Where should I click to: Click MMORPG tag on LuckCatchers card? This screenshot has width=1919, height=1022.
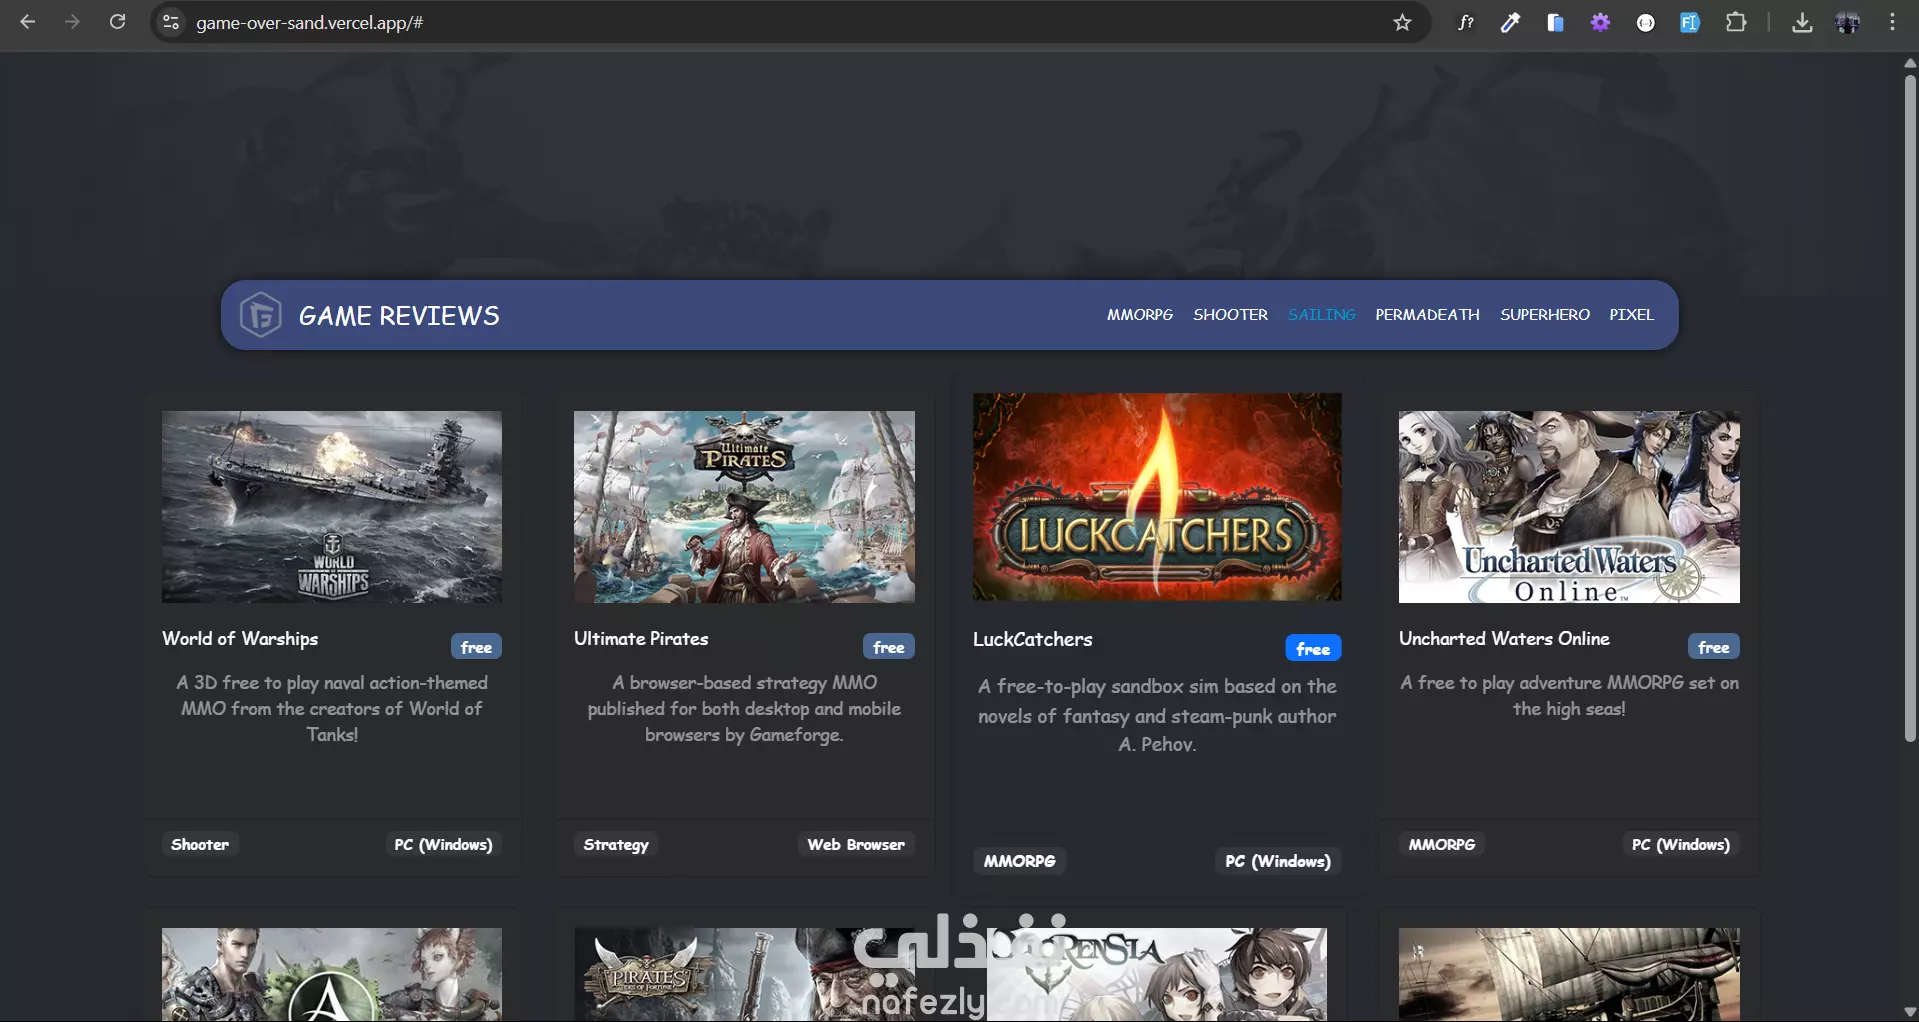[x=1019, y=861]
